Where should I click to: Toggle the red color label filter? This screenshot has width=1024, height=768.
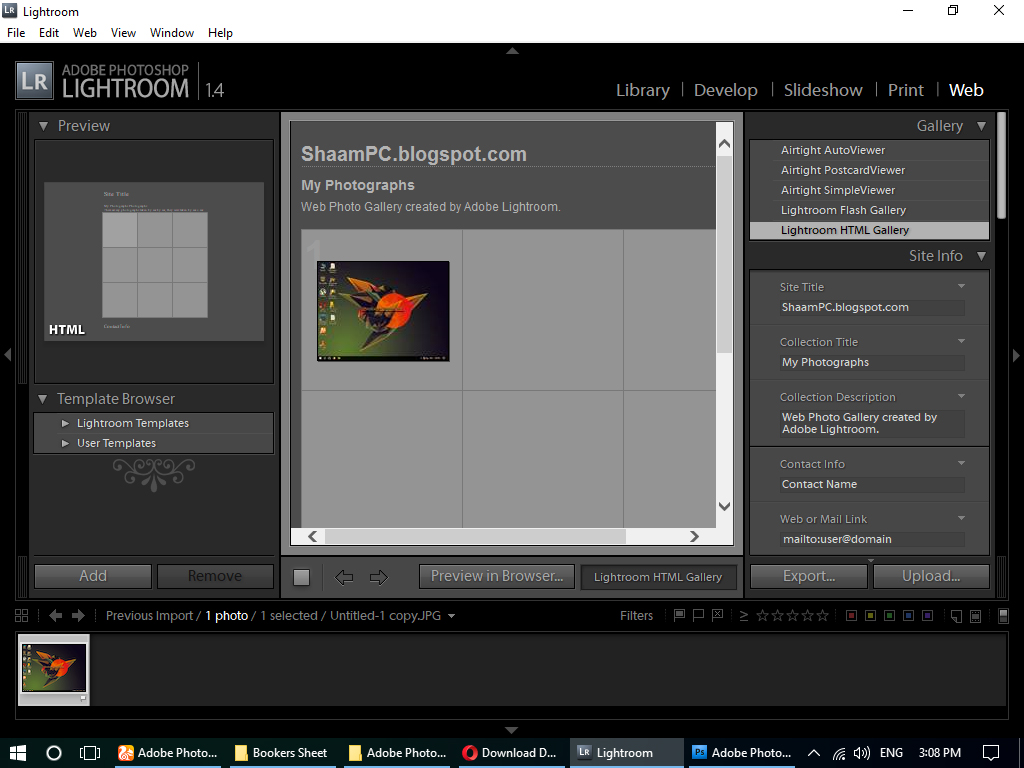click(x=851, y=616)
